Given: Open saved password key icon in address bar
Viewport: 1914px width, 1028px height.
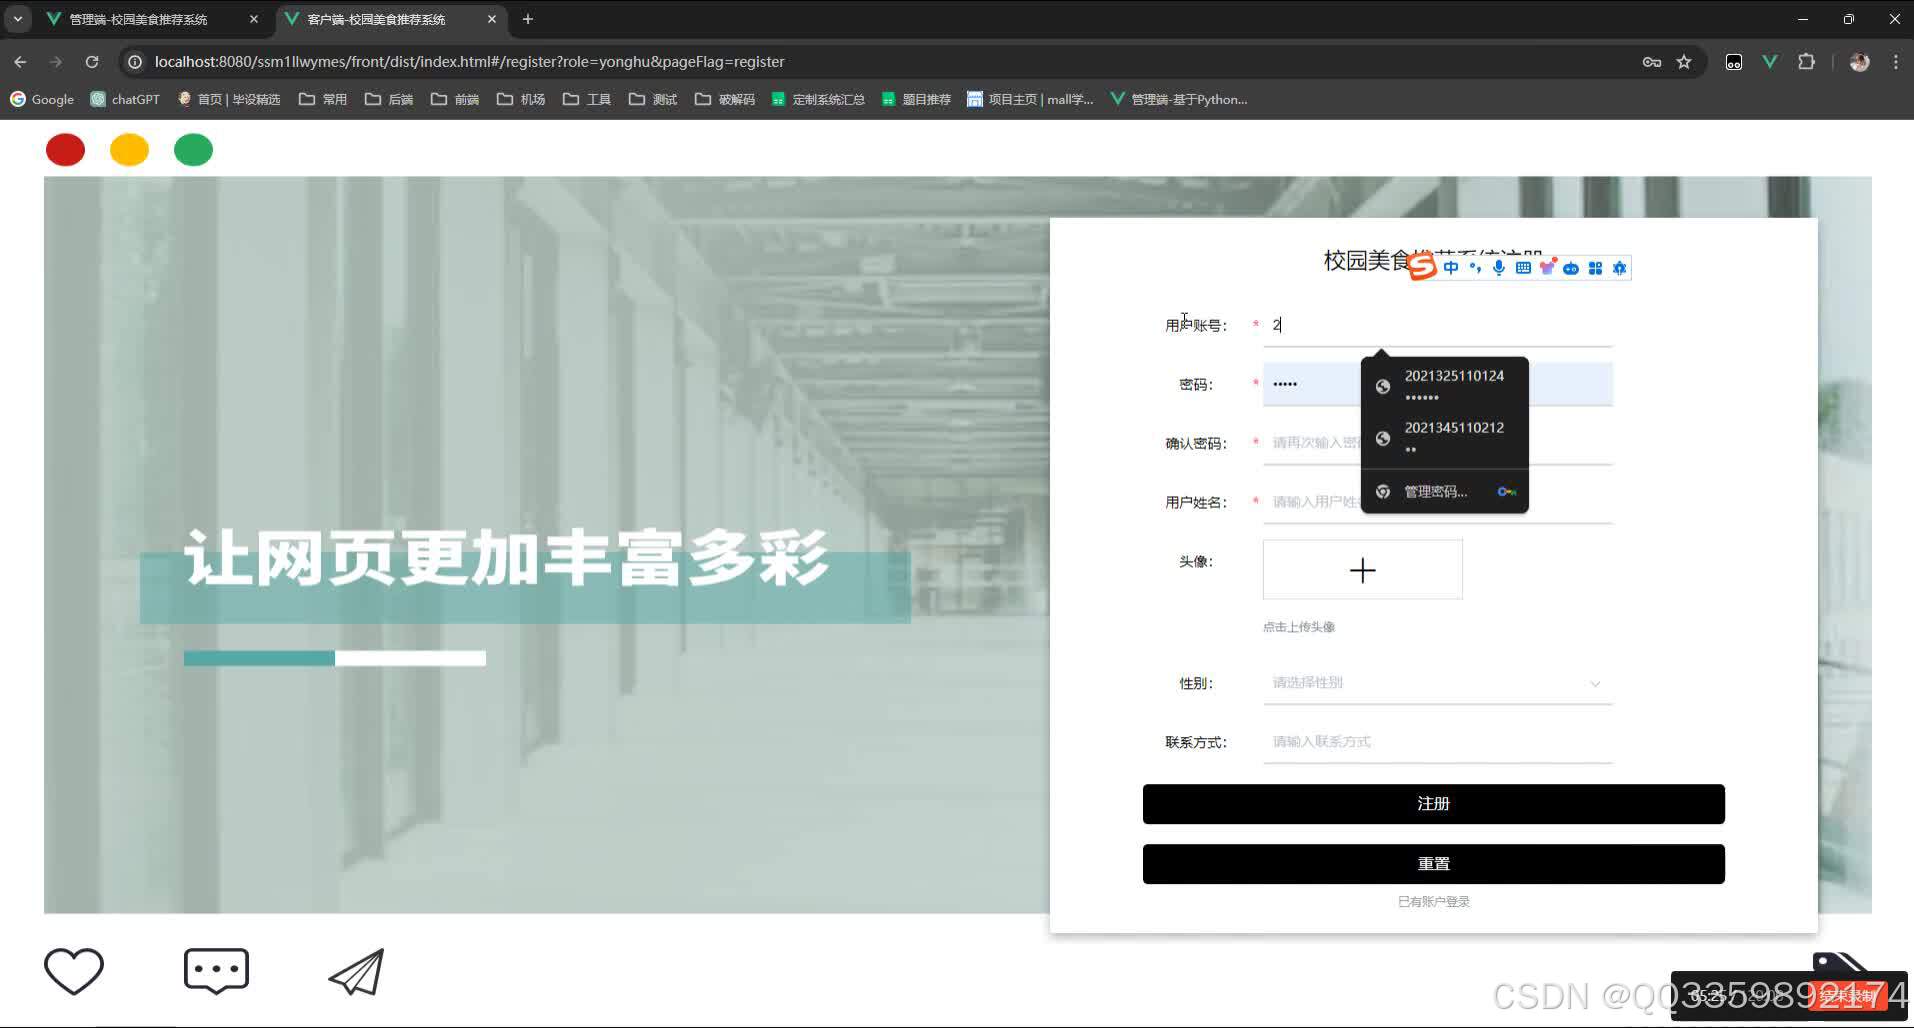Looking at the screenshot, I should point(1652,62).
